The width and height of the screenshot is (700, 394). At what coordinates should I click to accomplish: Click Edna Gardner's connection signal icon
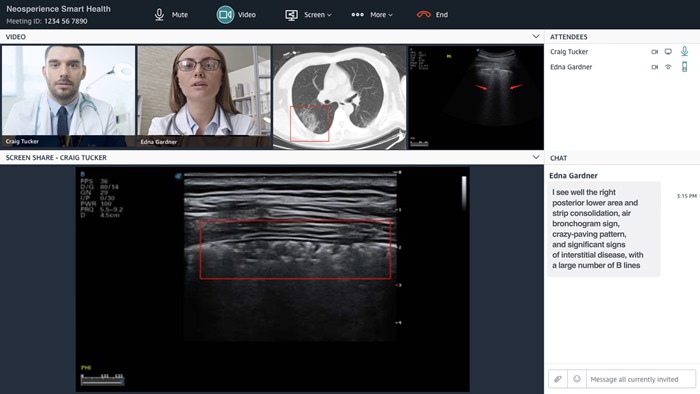point(668,67)
